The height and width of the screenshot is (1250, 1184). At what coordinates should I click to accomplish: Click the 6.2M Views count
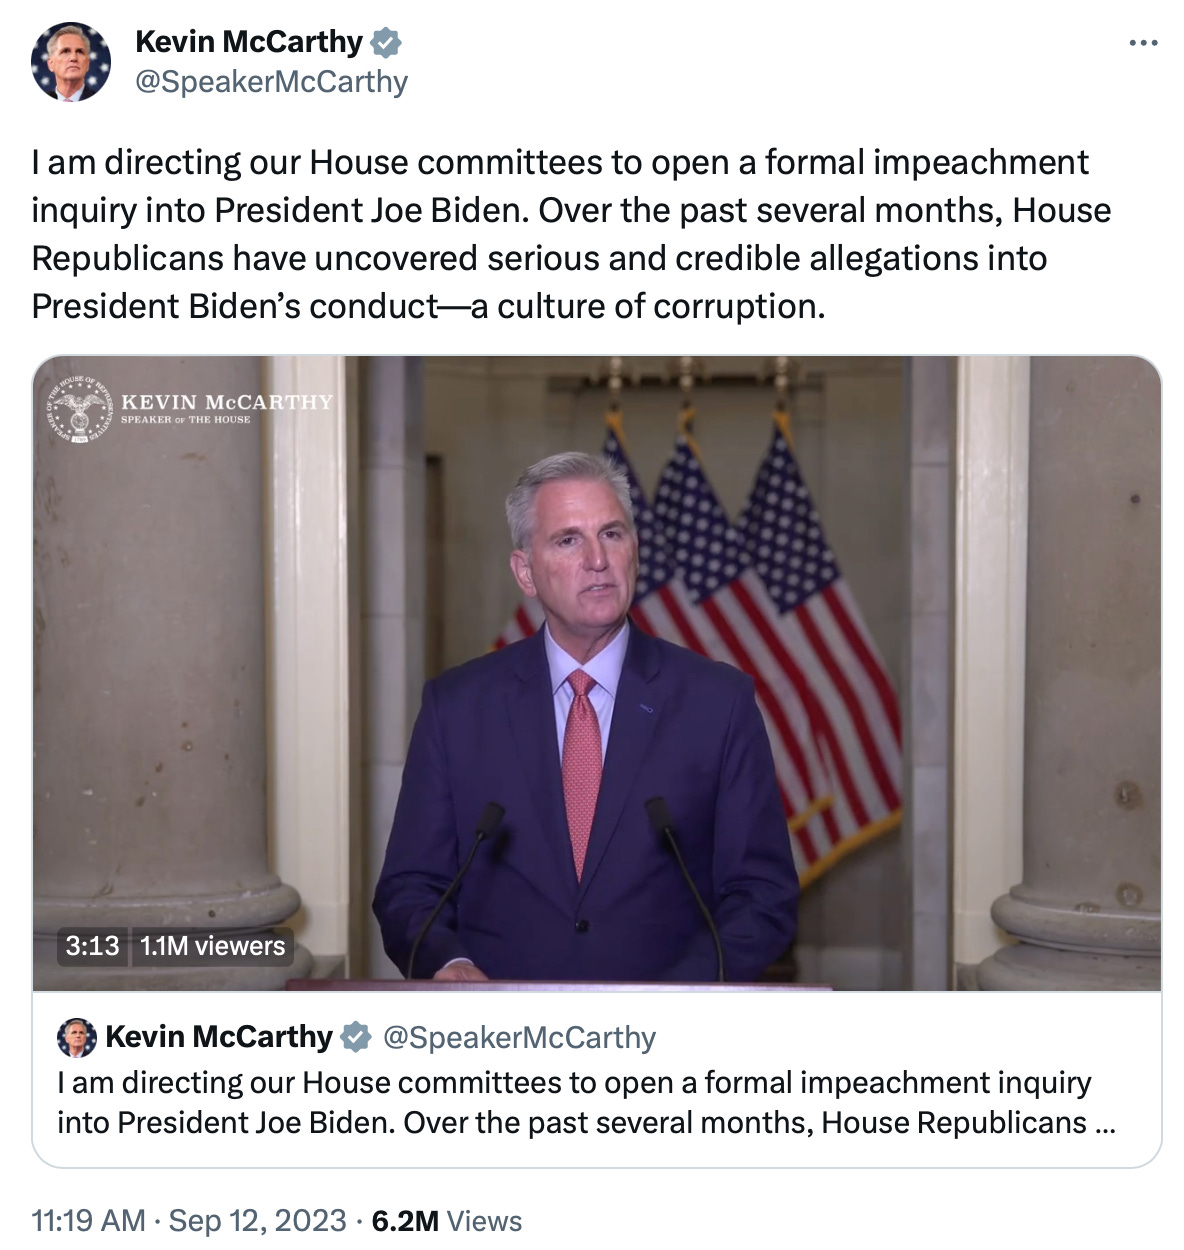coord(446,1221)
